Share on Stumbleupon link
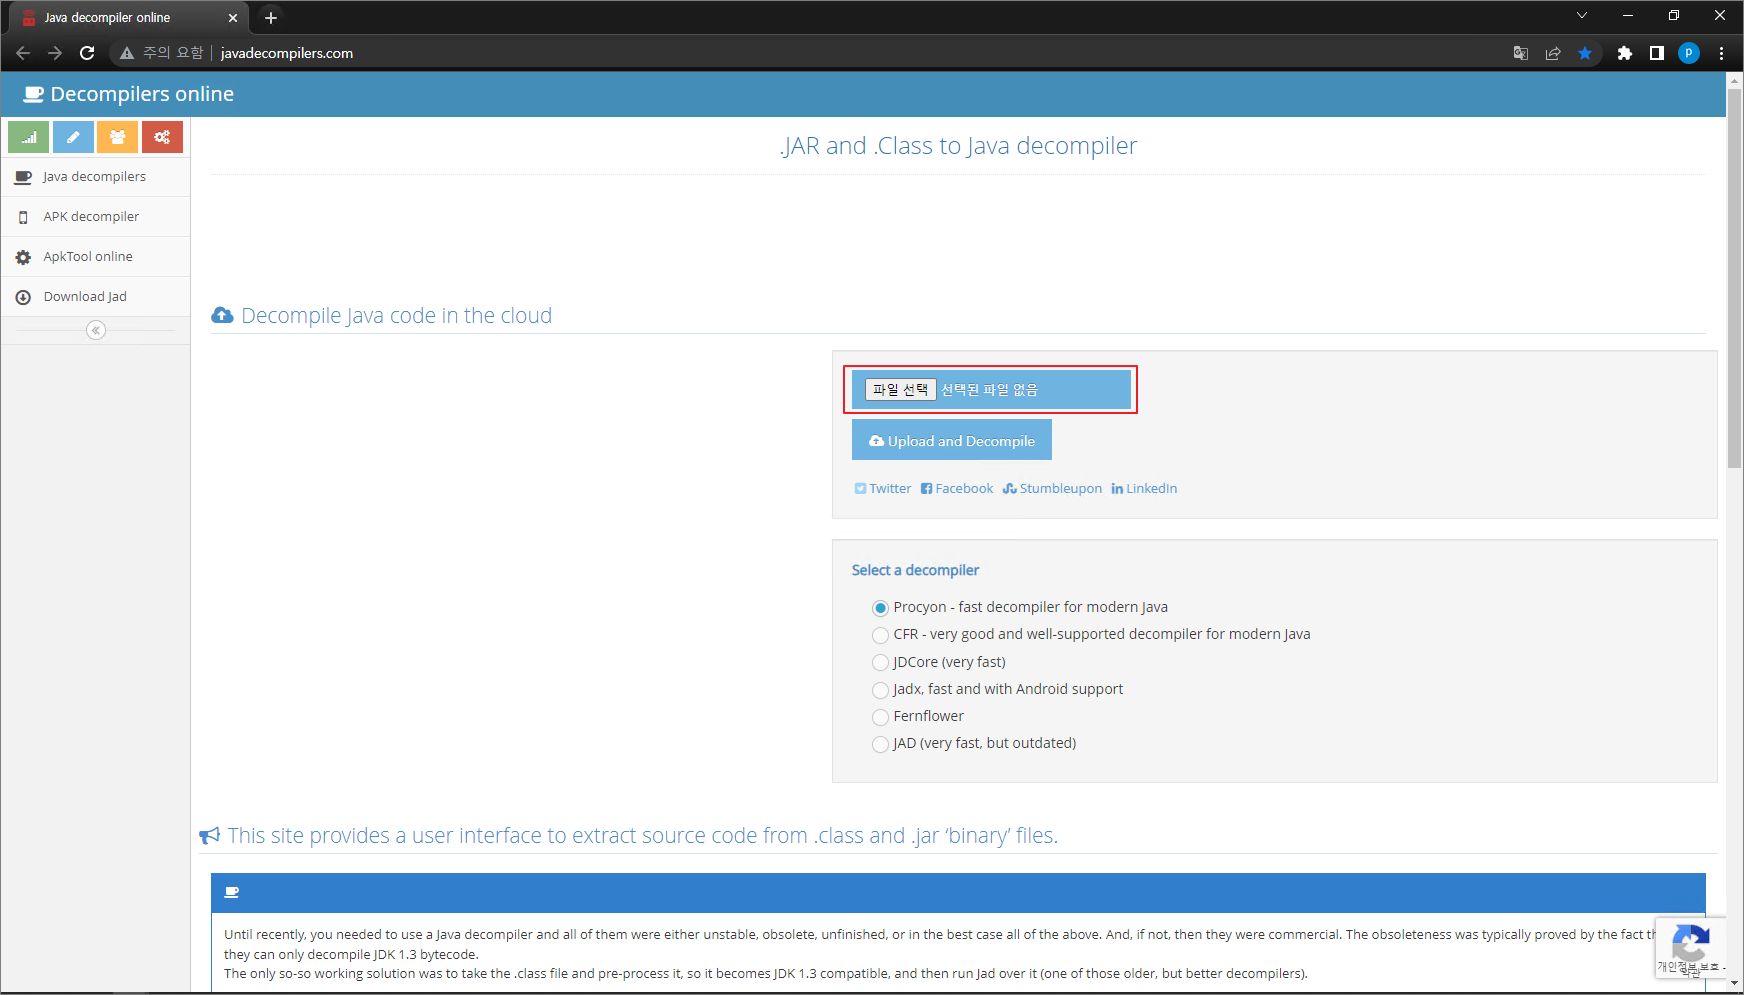 (x=1052, y=489)
